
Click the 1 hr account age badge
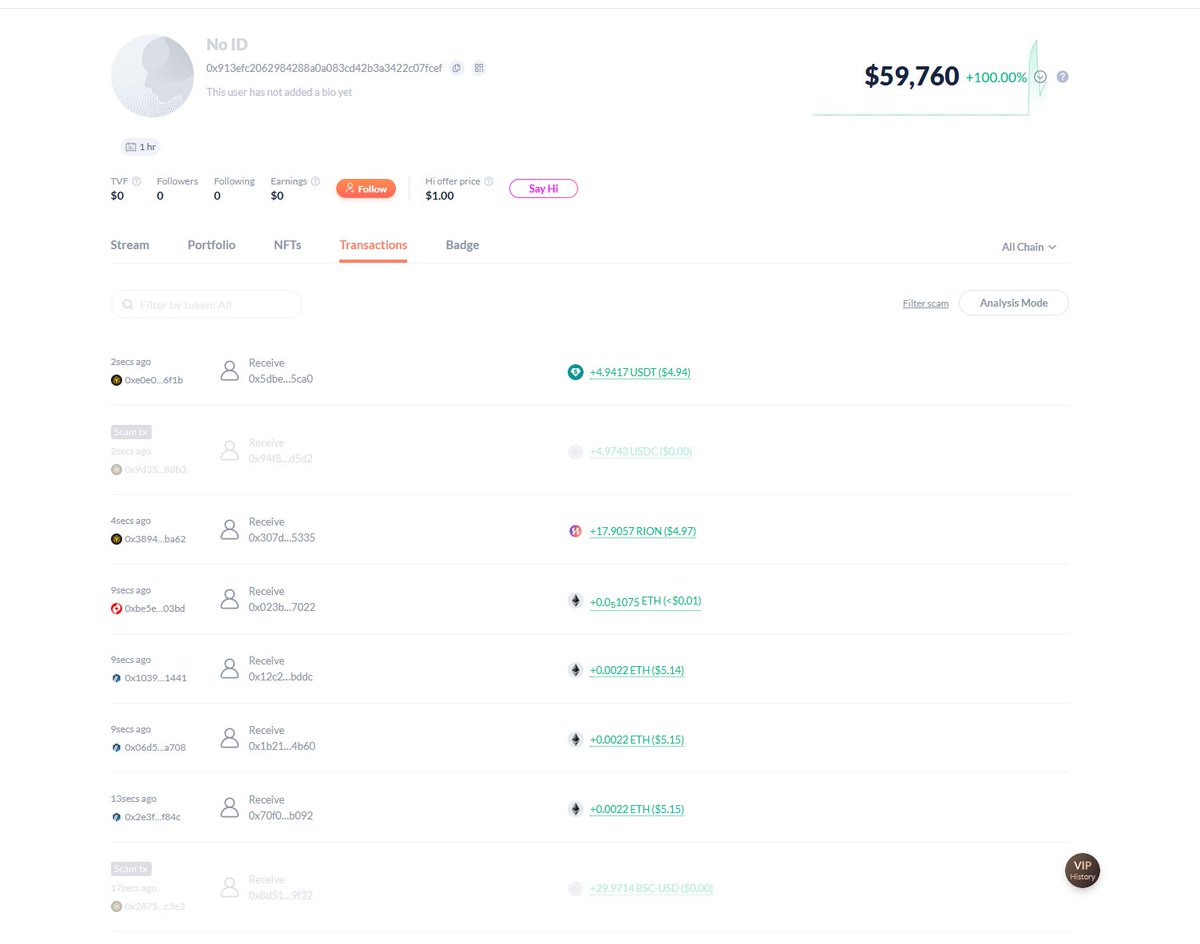point(140,147)
